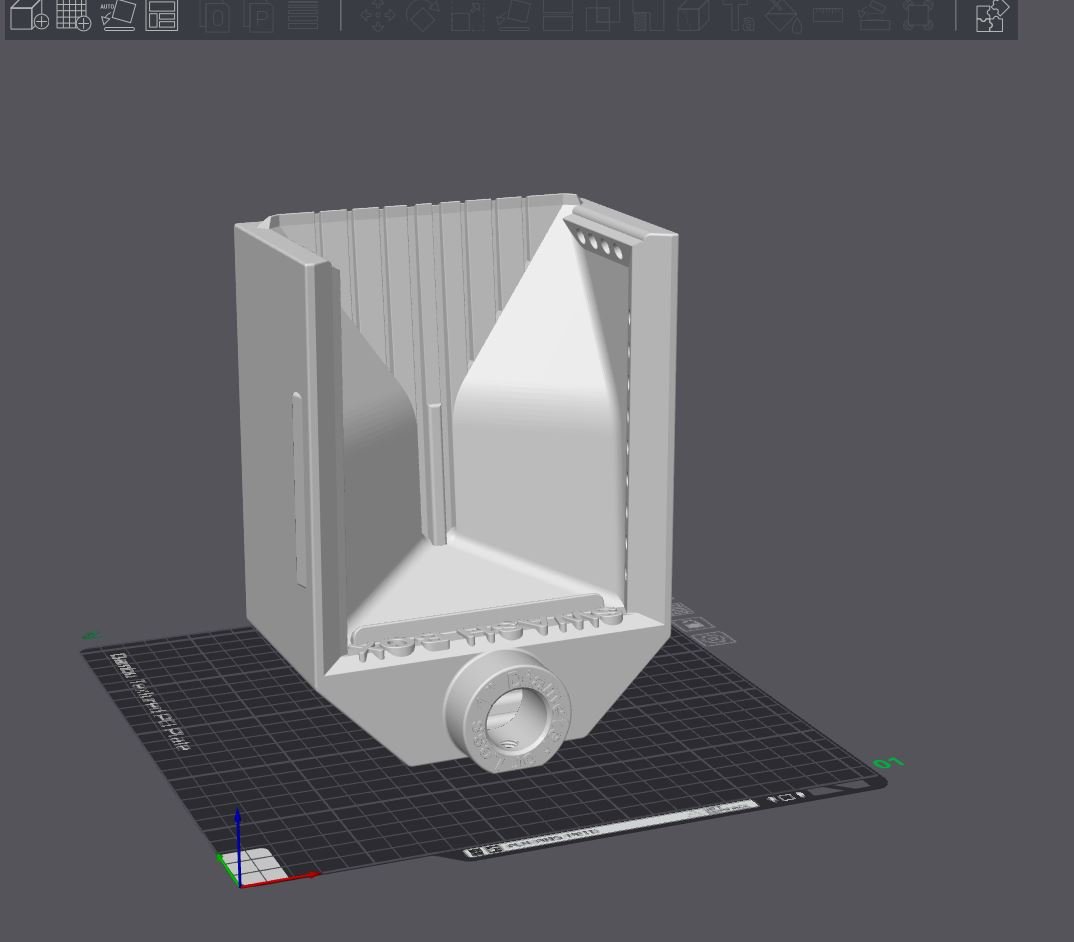
Task: Switch to Assembly view via puzzle icon
Action: click(x=992, y=18)
